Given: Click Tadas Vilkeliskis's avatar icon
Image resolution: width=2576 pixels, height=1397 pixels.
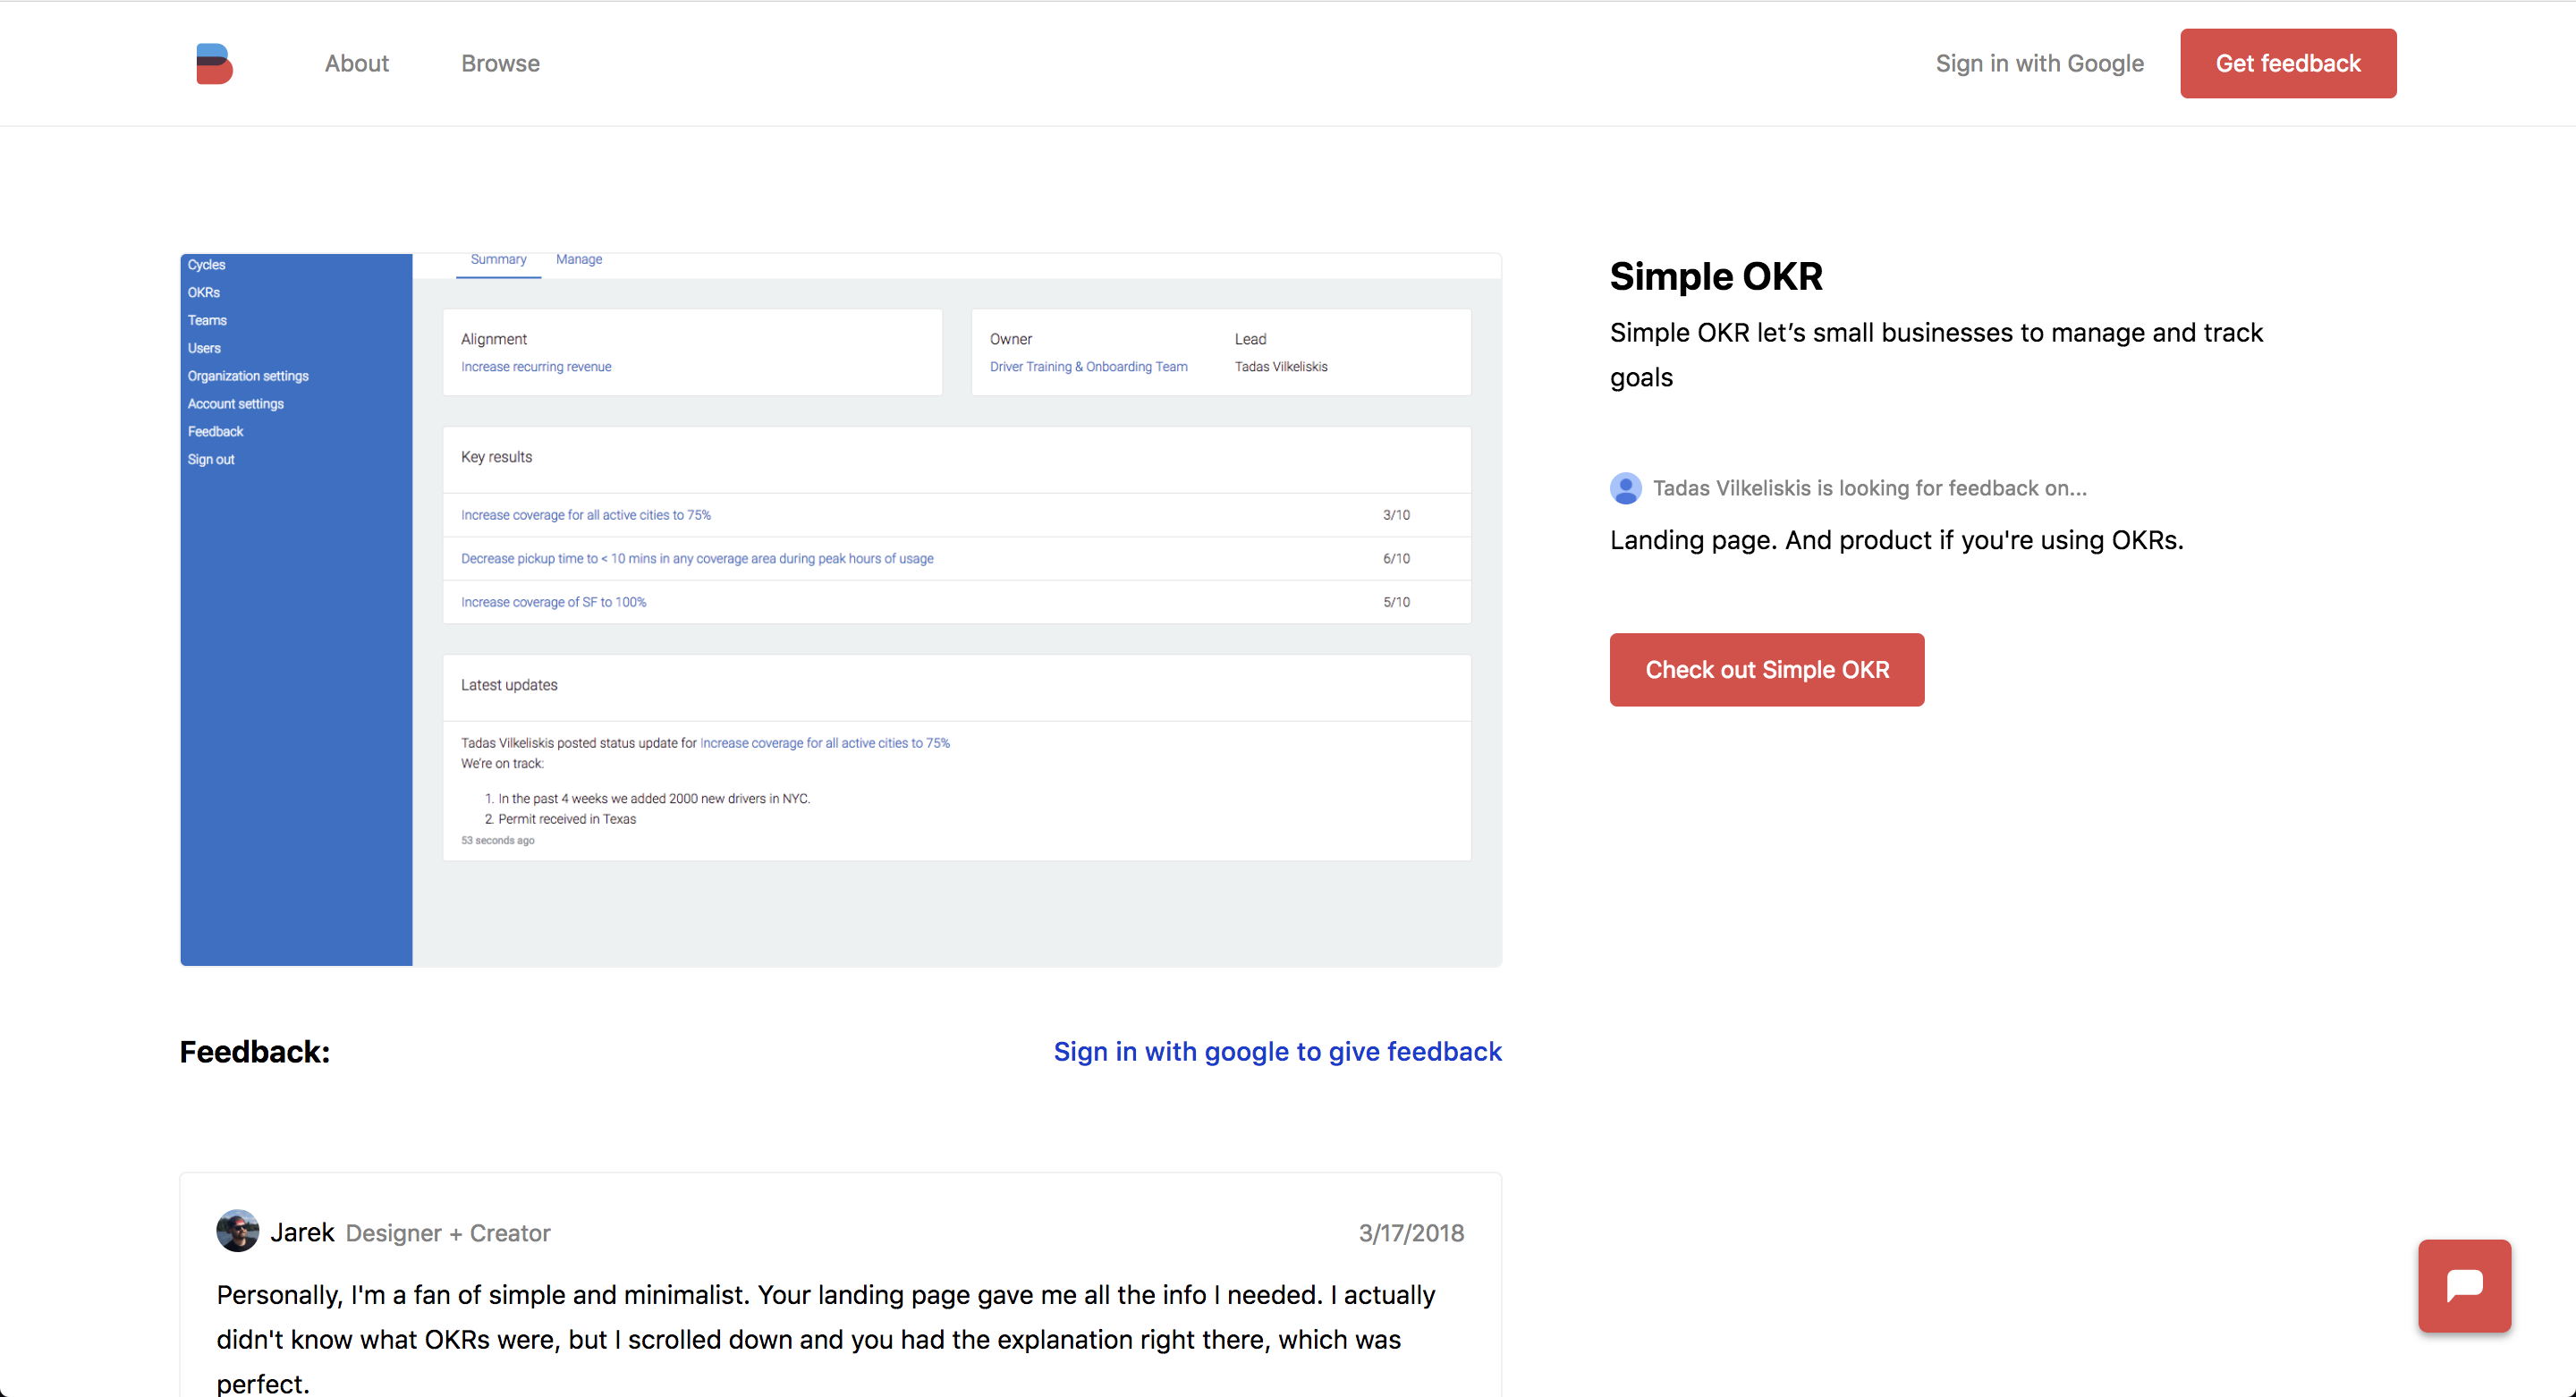Looking at the screenshot, I should tap(1625, 488).
